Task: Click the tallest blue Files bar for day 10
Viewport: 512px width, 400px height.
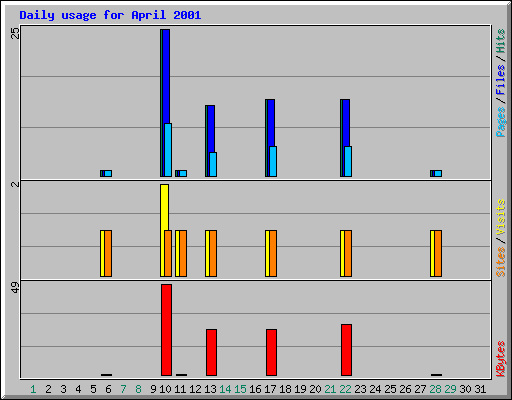Action: (x=166, y=76)
